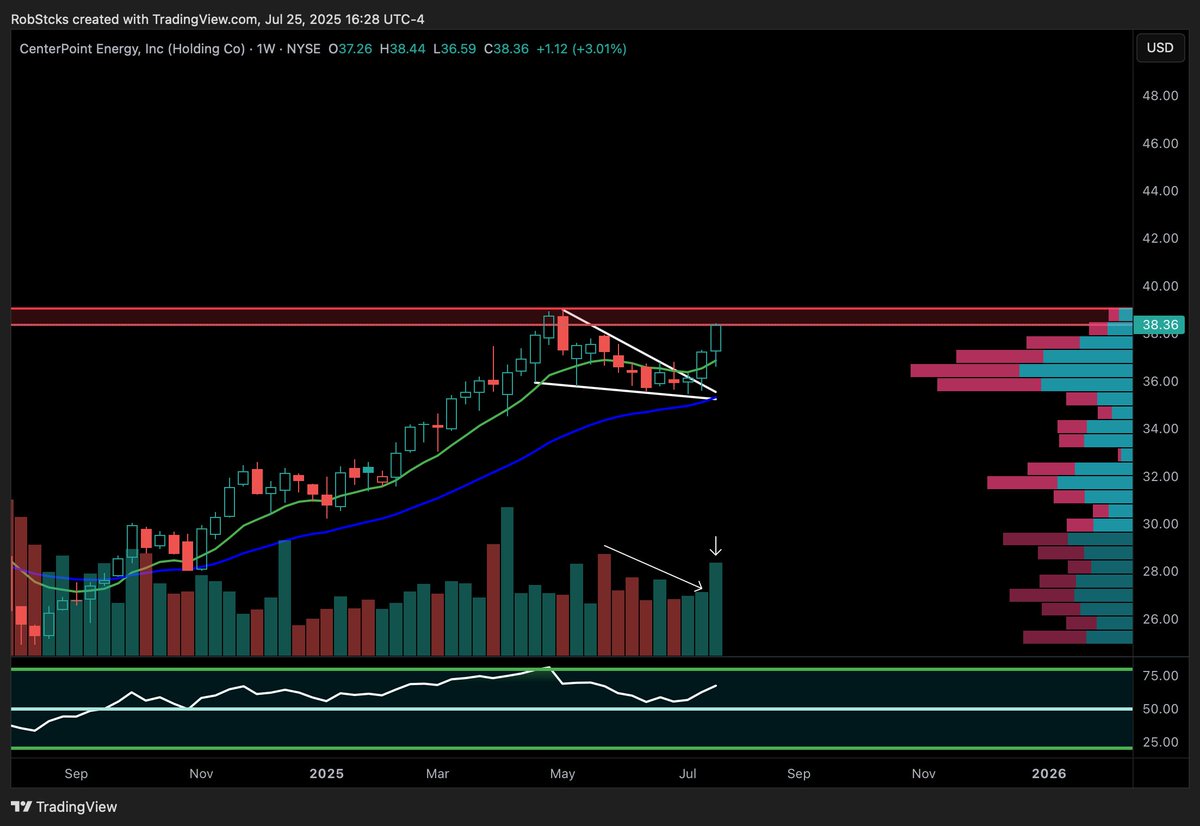Click the Jul time axis label
The image size is (1200, 826).
click(x=687, y=774)
